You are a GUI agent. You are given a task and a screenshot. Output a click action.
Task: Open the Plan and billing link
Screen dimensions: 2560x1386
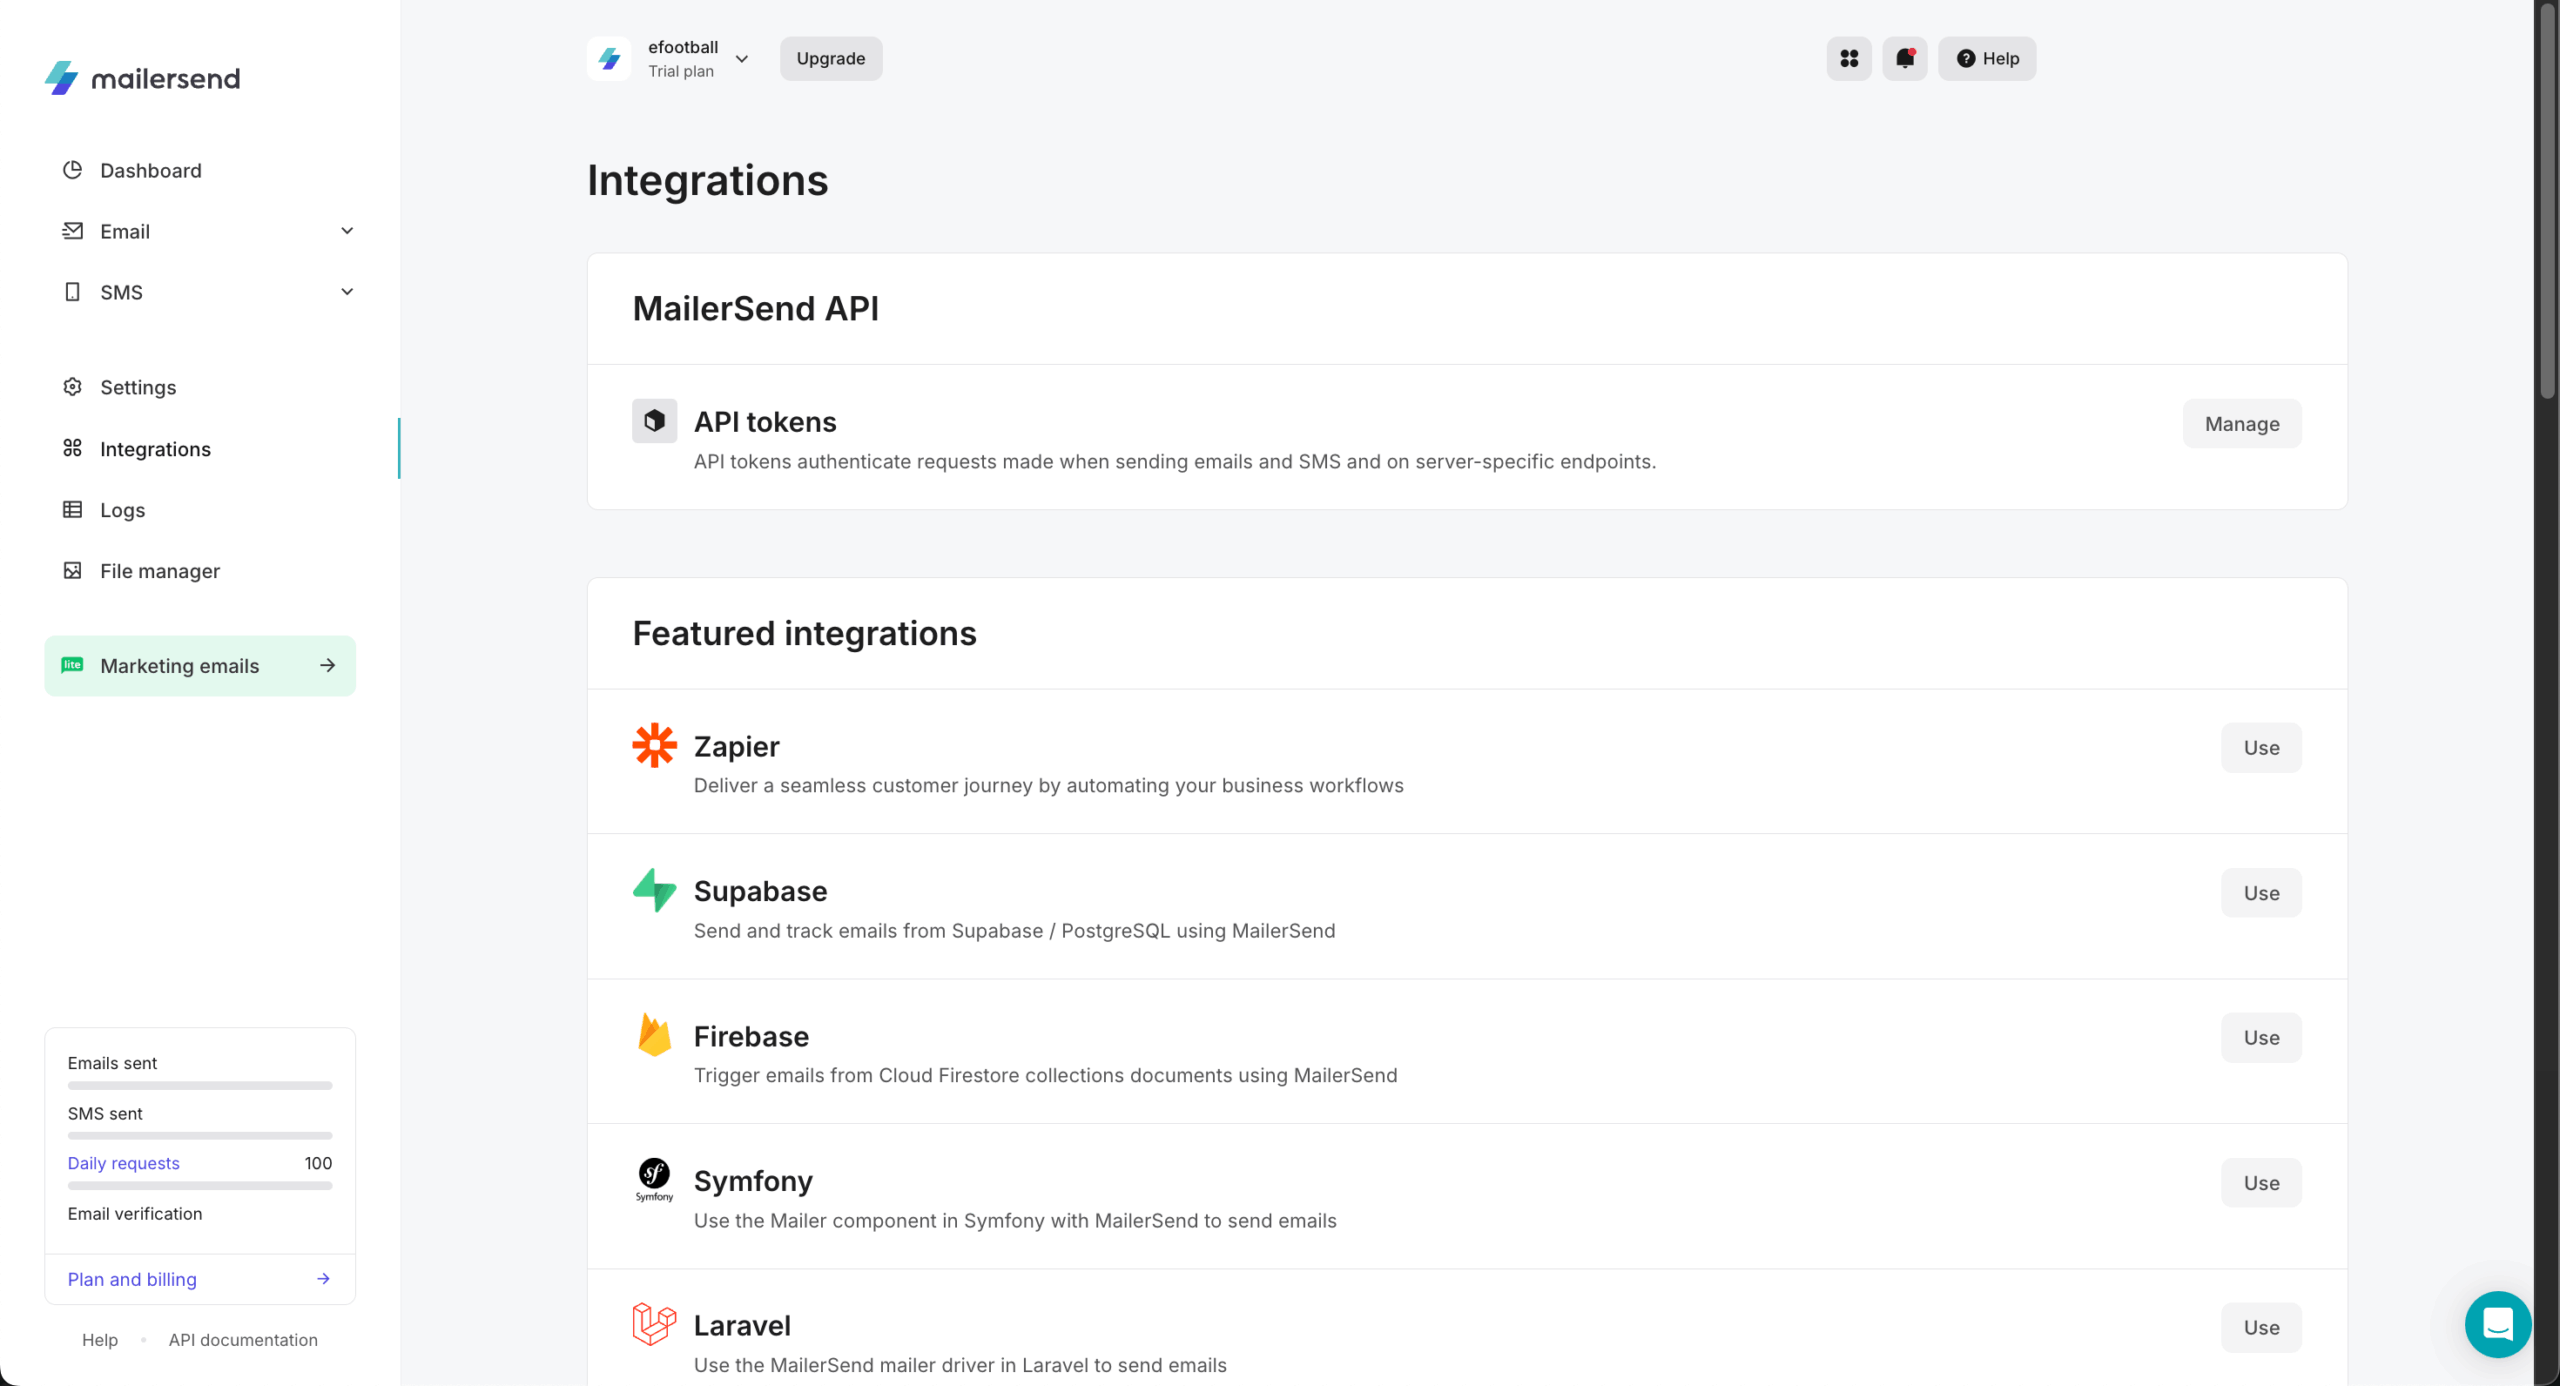coord(132,1279)
